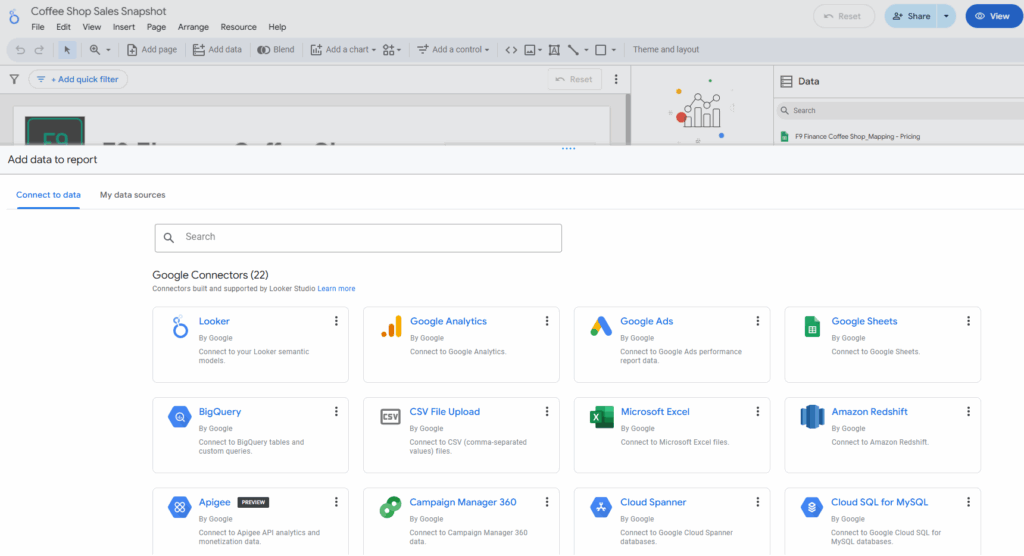
Task: Click the zoom magnifier tool
Action: (x=95, y=50)
